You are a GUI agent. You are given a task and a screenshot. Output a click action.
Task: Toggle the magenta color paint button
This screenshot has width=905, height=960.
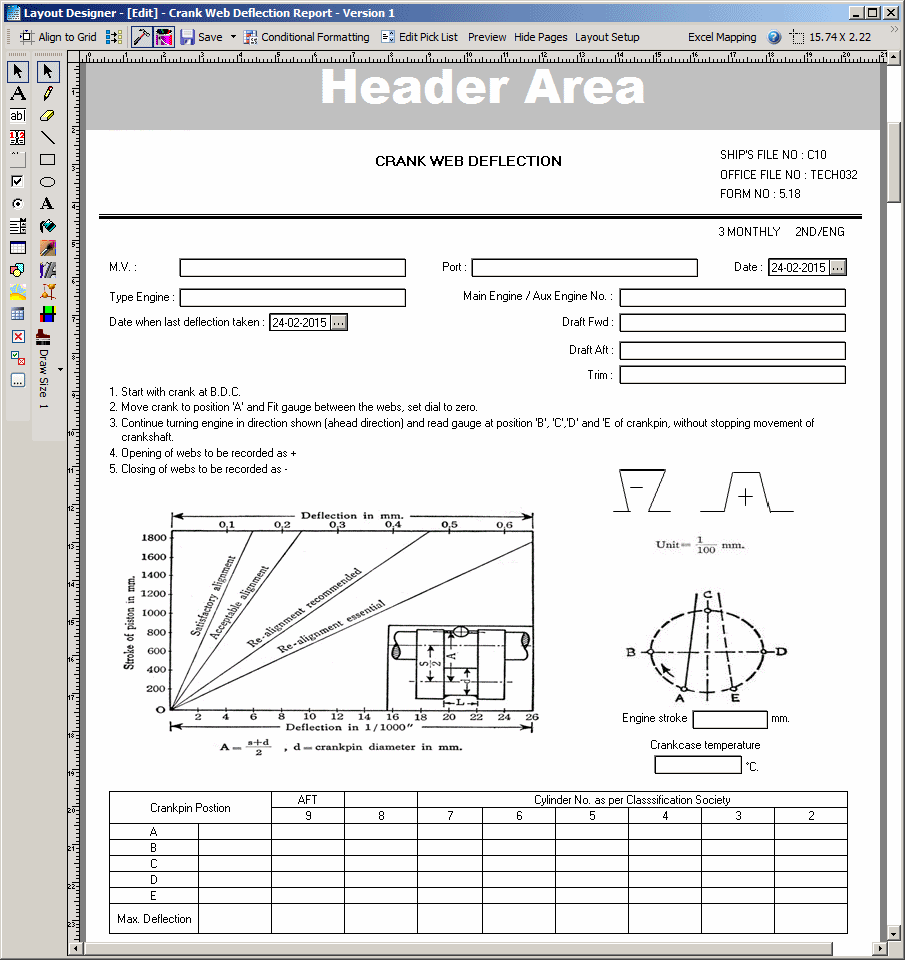[164, 37]
